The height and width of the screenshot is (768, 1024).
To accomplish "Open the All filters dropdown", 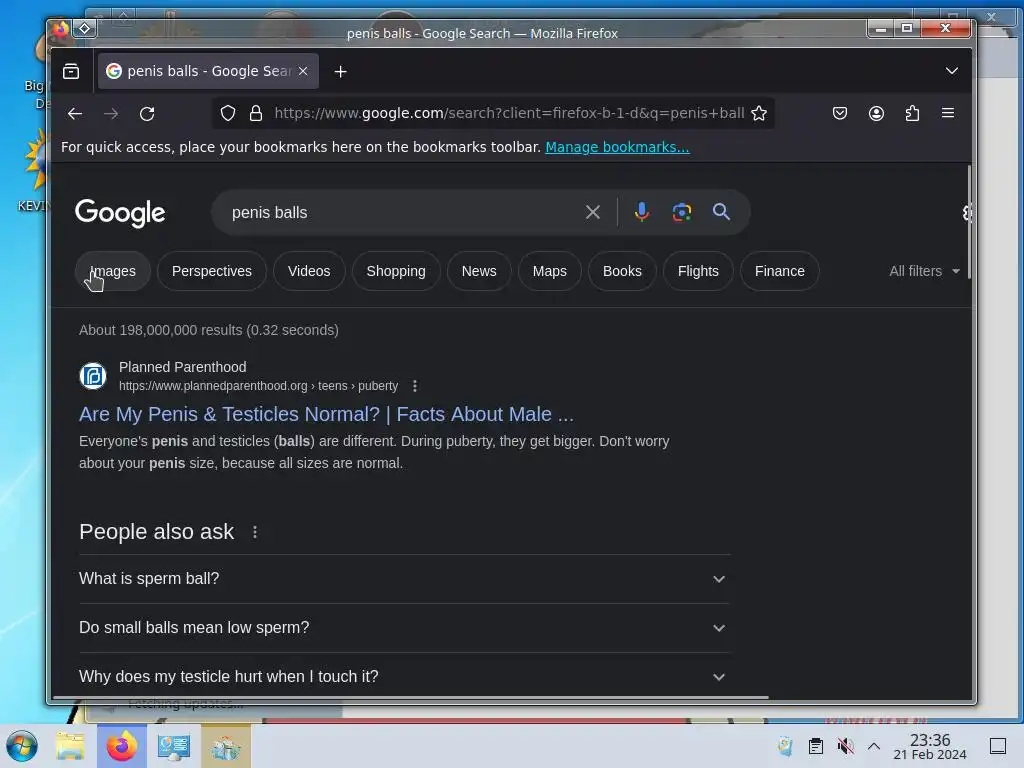I will pyautogui.click(x=924, y=271).
